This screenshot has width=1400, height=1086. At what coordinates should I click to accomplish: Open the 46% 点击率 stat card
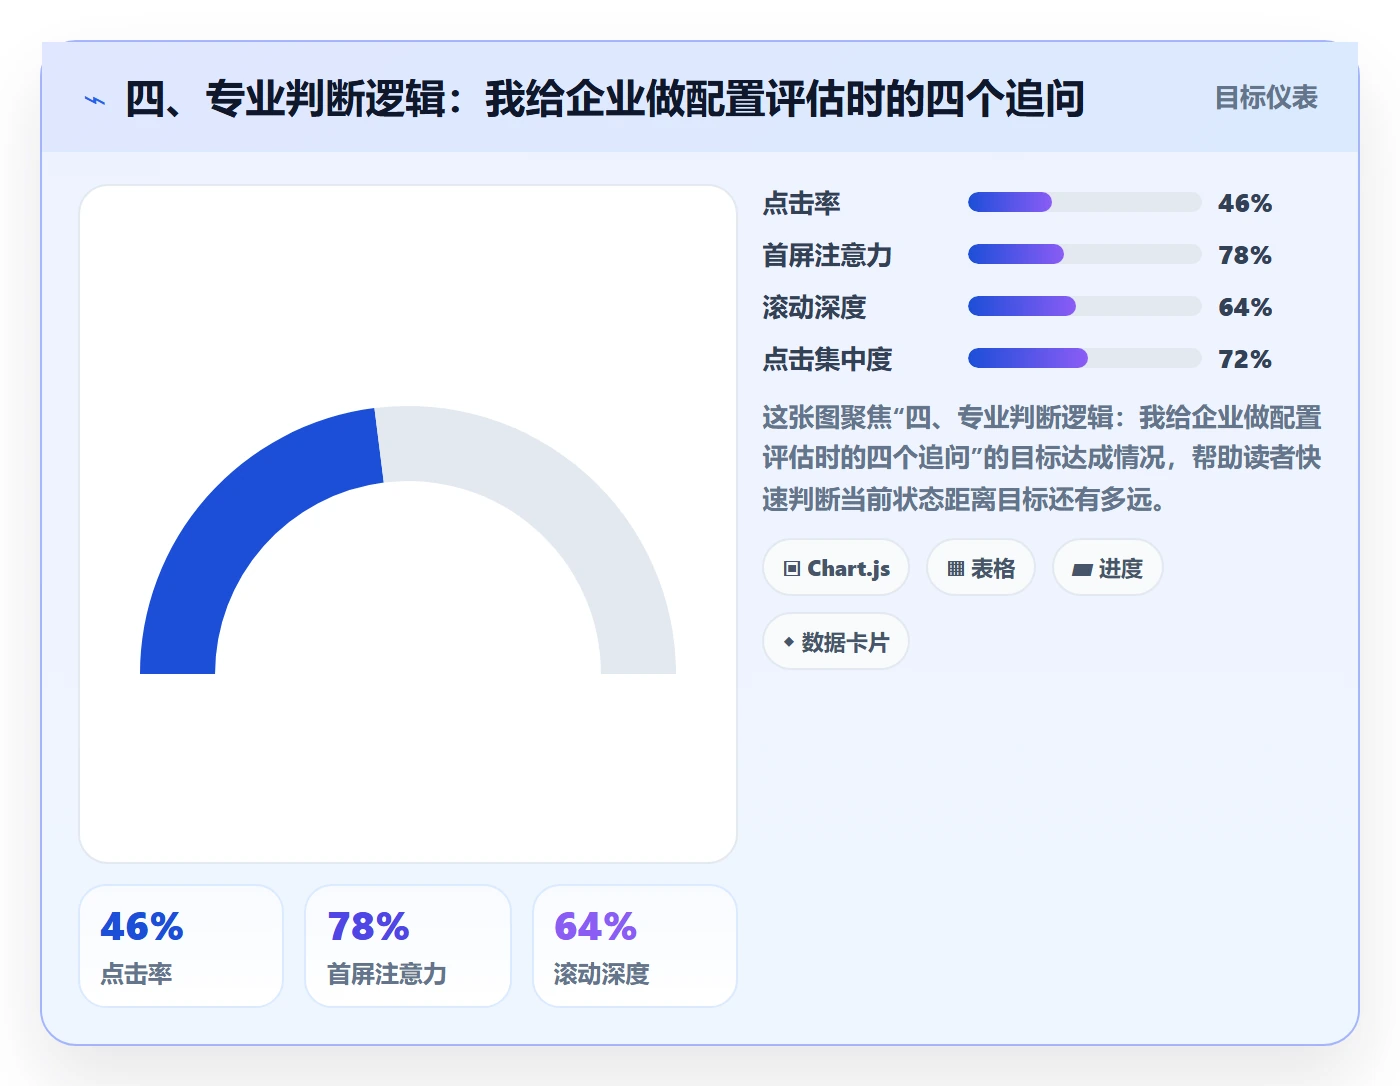(181, 946)
